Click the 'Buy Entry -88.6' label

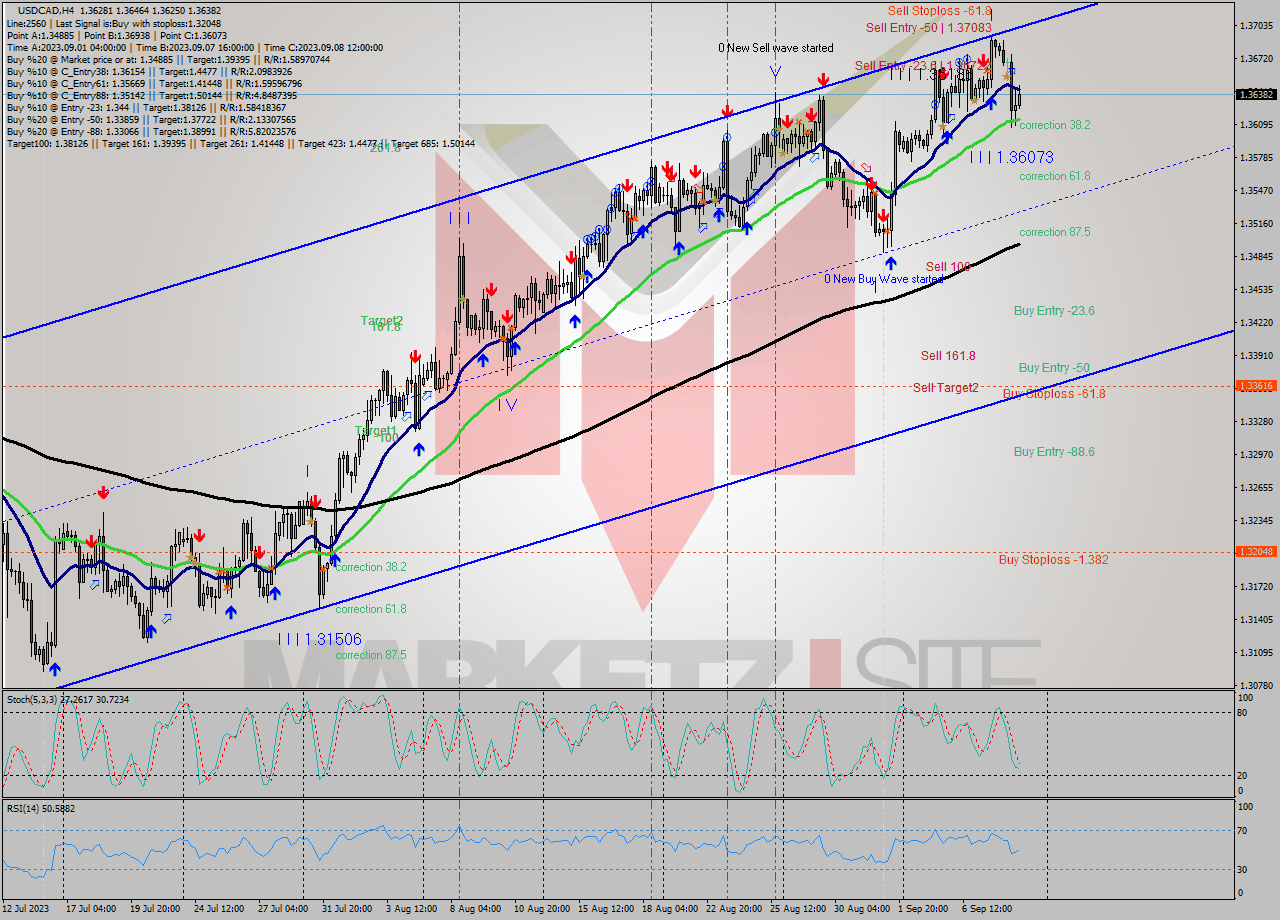[1054, 452]
